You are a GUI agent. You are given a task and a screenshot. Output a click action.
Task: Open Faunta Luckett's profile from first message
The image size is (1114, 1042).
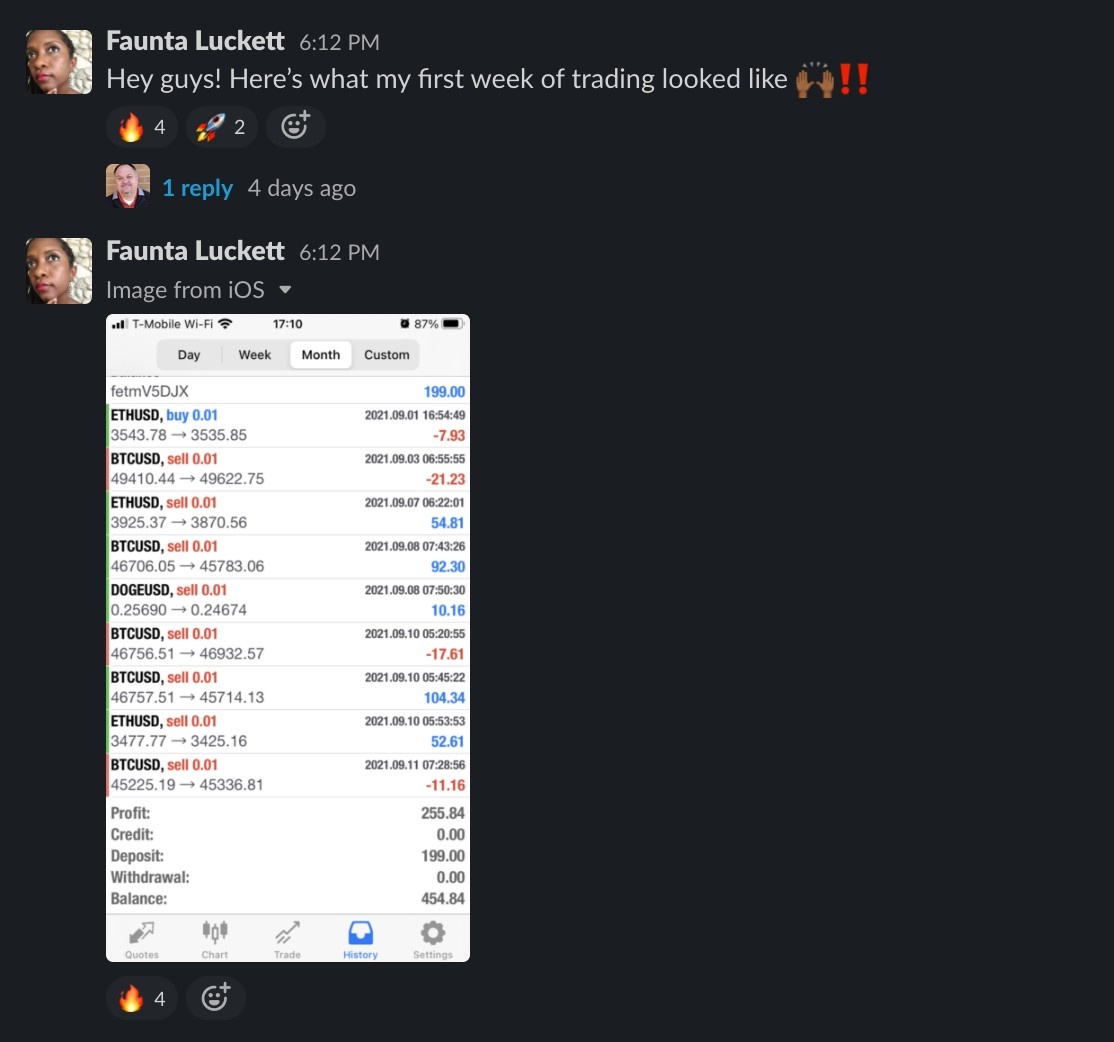[x=195, y=41]
